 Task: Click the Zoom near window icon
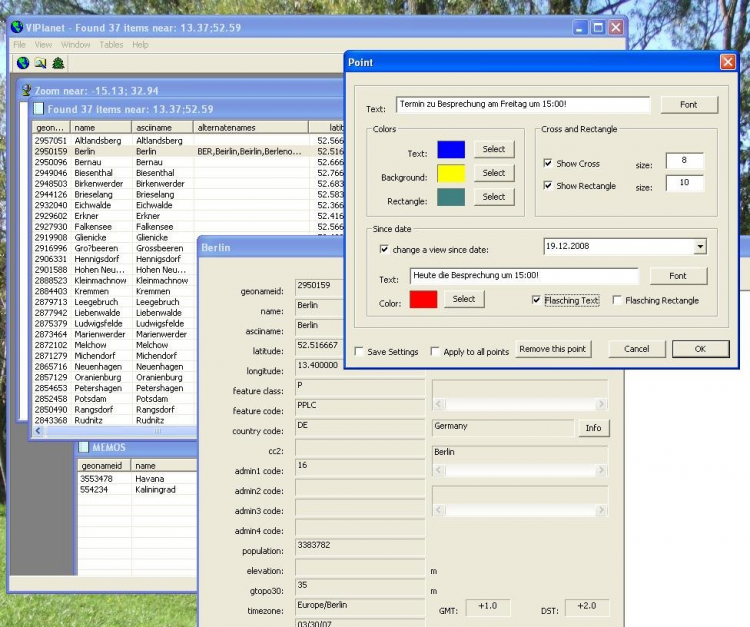27,90
